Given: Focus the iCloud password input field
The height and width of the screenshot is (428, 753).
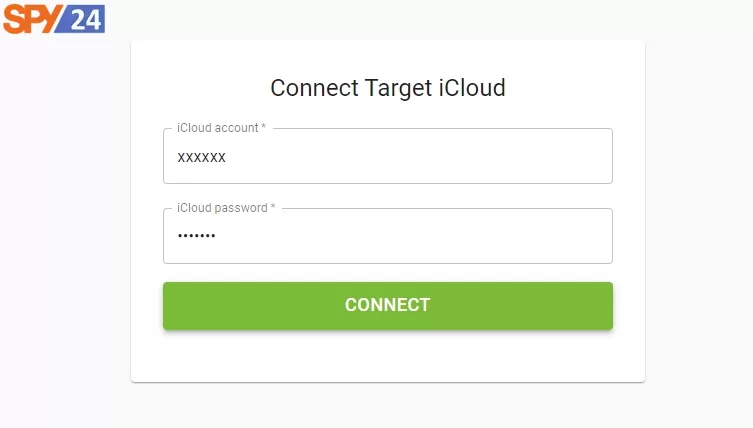Looking at the screenshot, I should [x=388, y=236].
